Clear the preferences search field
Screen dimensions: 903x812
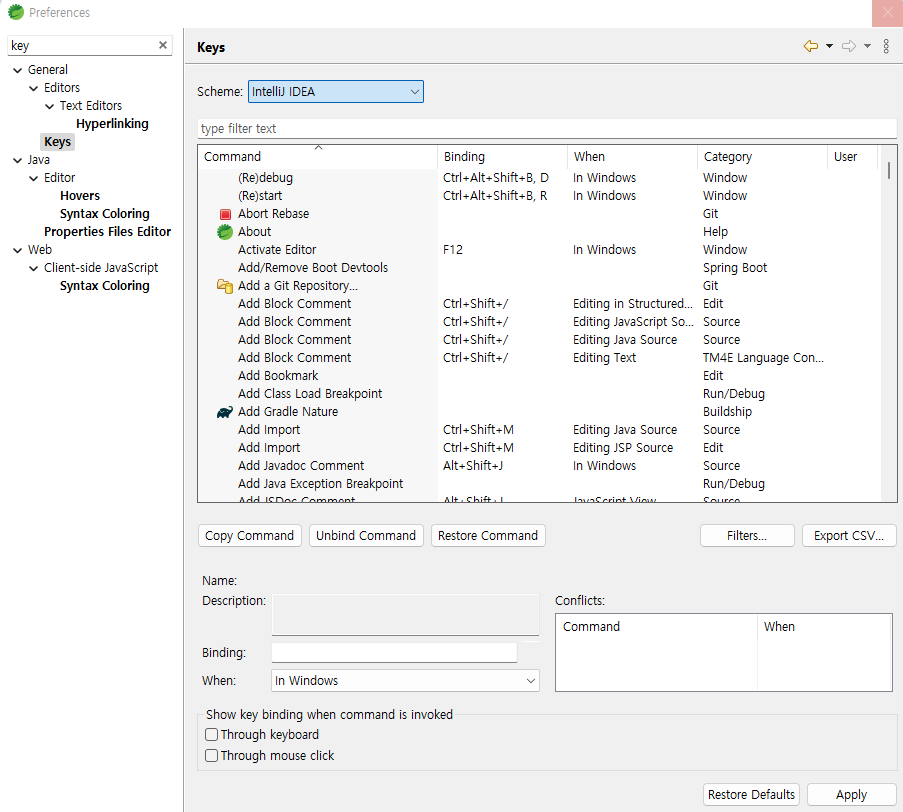[163, 45]
